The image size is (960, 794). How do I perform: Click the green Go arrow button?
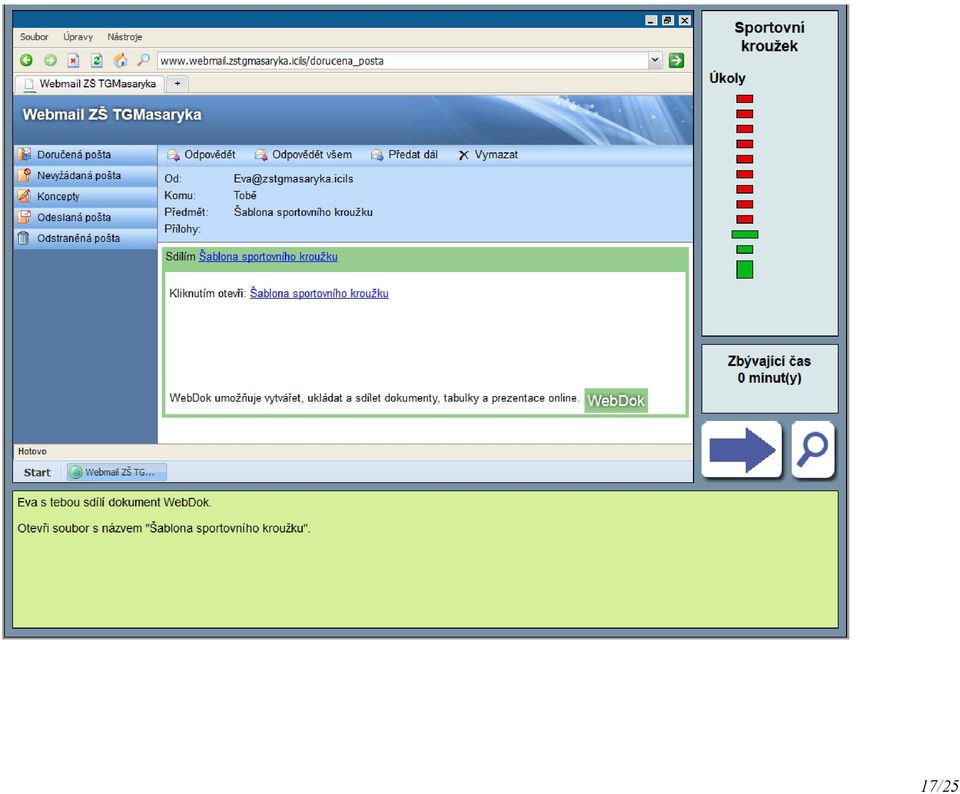coord(677,60)
